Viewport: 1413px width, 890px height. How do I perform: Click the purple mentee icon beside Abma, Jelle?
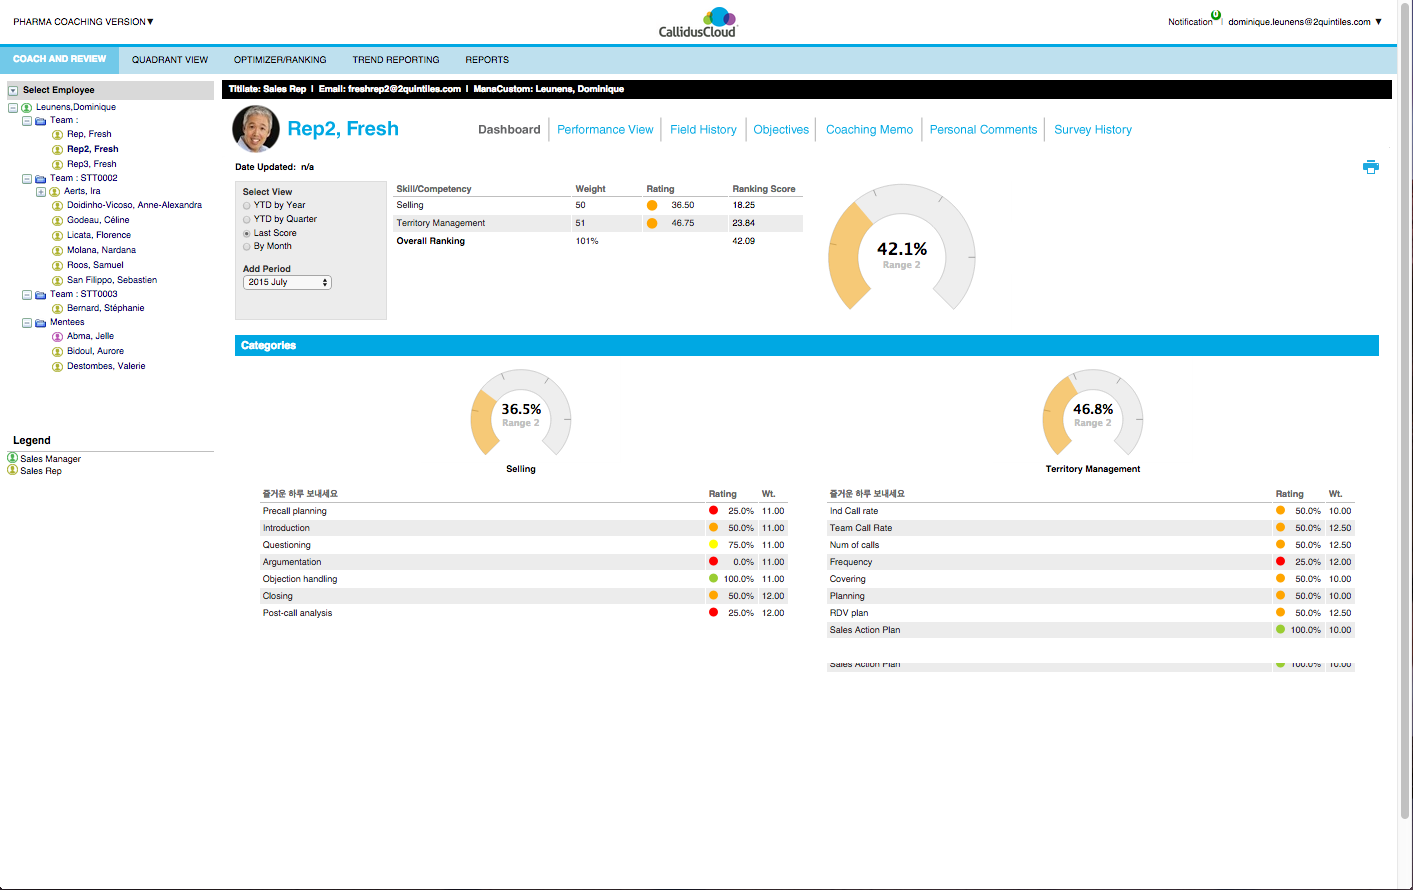pyautogui.click(x=56, y=336)
